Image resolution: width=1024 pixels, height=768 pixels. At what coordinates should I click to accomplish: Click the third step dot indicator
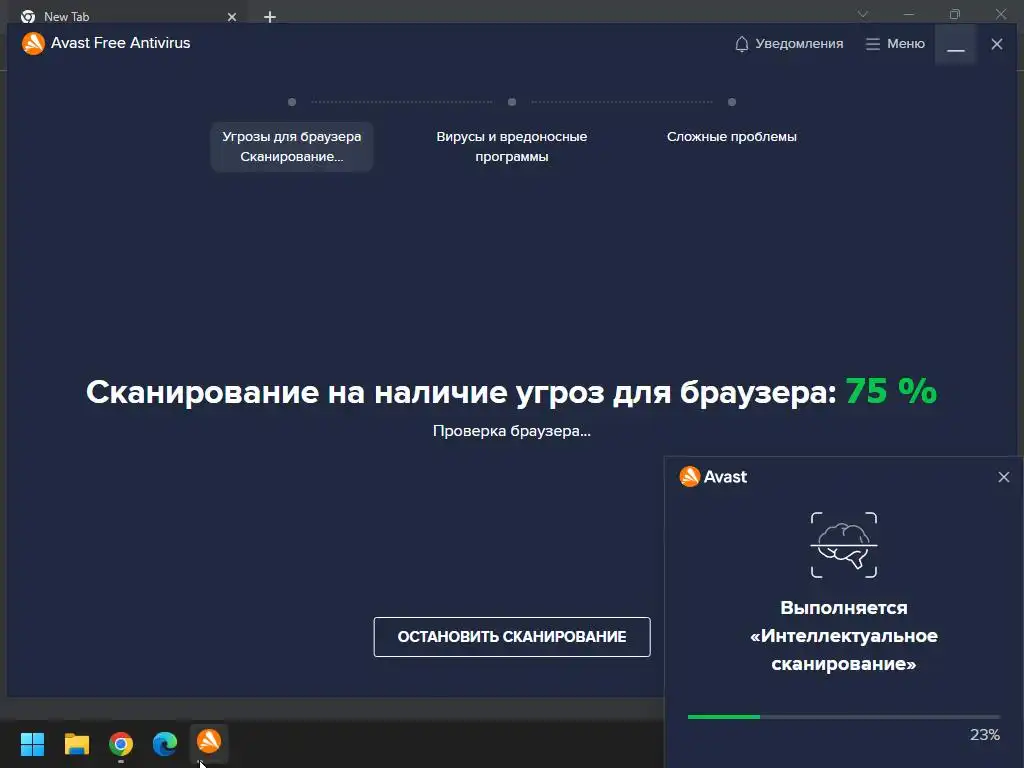pyautogui.click(x=732, y=102)
